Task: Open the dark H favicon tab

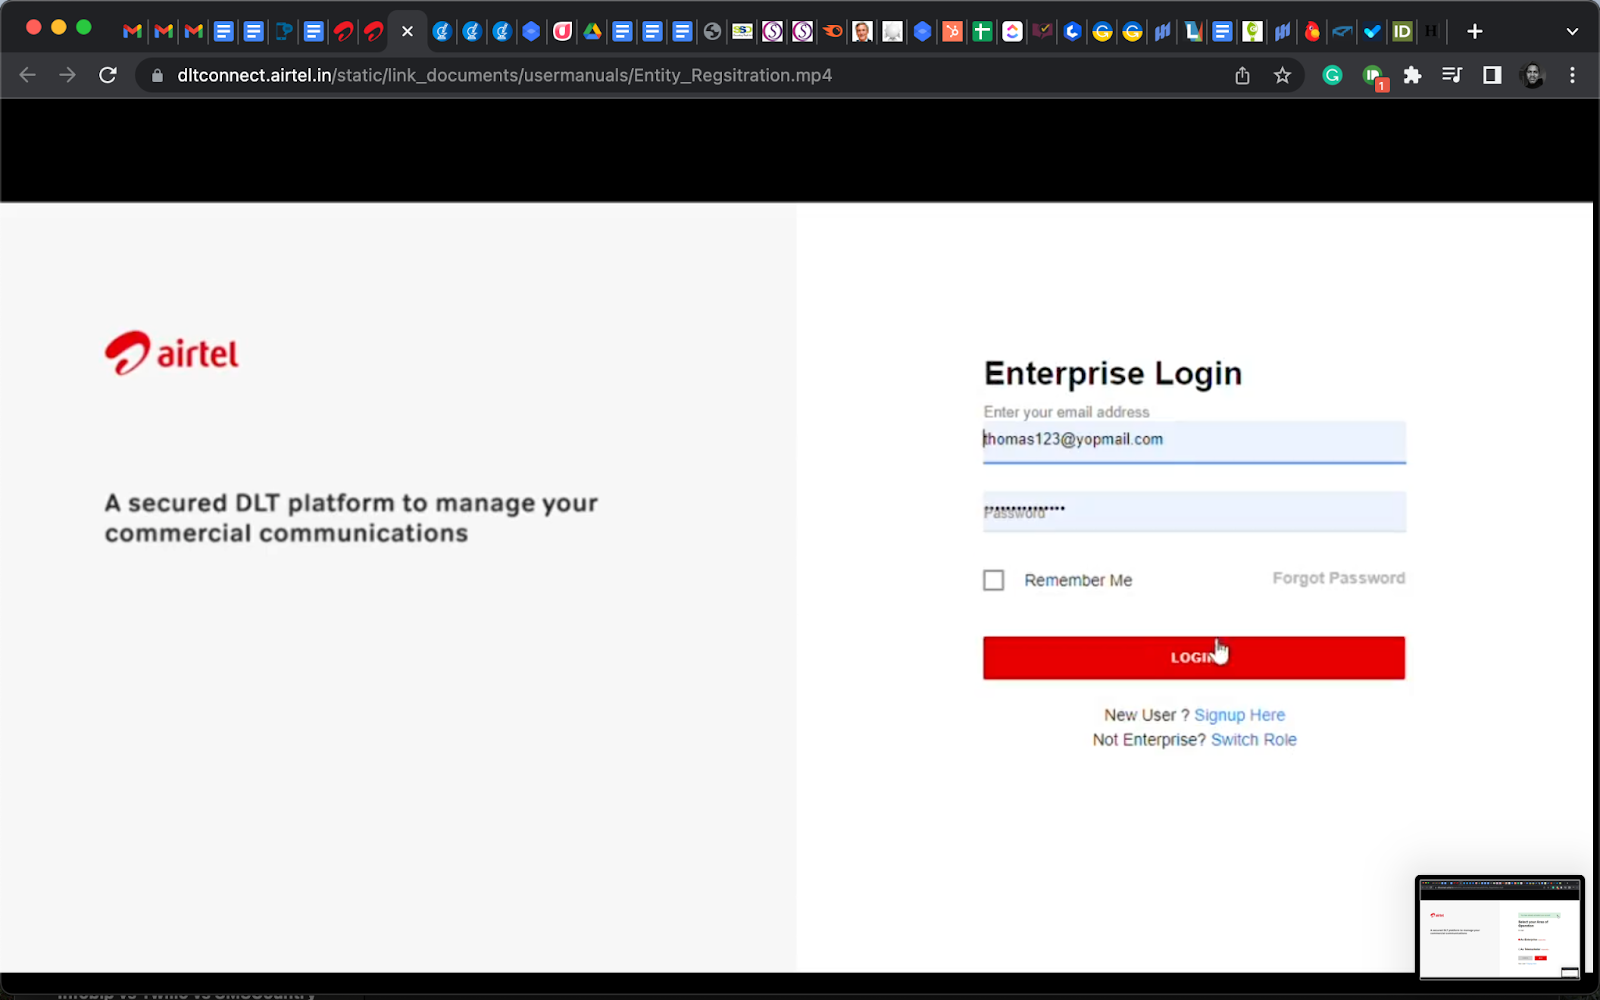Action: coord(1432,32)
